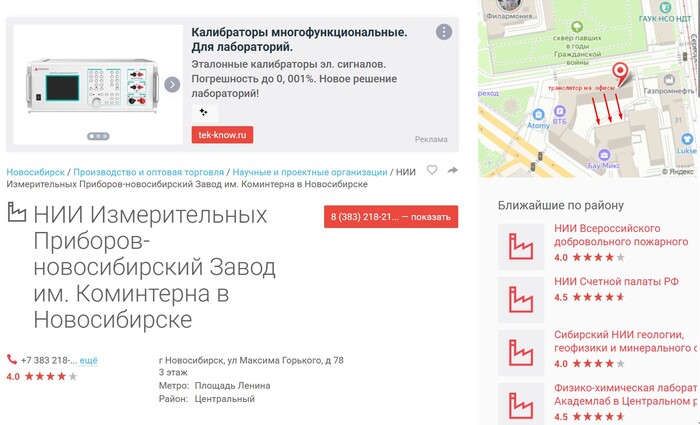Click factory thumbnail for Сибирский НИИ геологии
Viewport: 700px width, 425px height.
click(x=521, y=353)
